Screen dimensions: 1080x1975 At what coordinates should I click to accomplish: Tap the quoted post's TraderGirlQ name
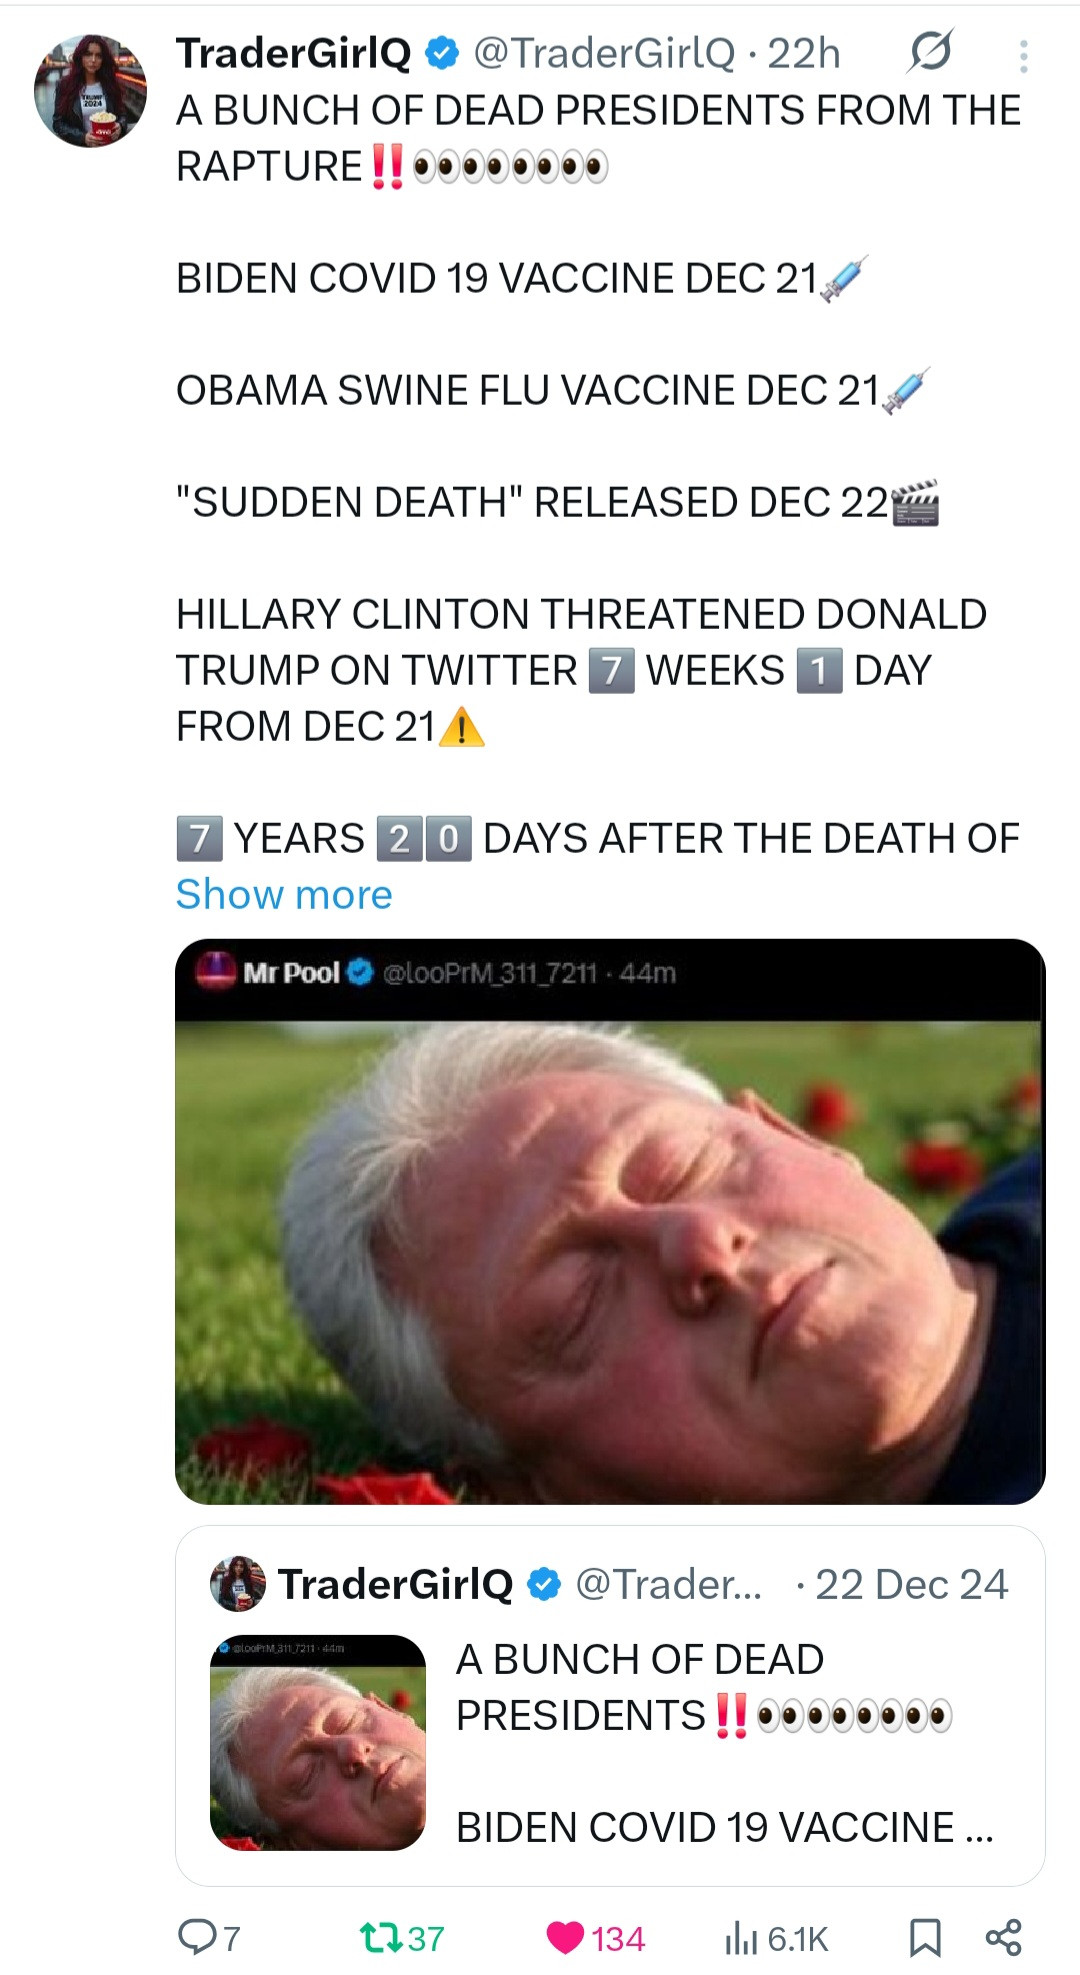(x=395, y=1585)
